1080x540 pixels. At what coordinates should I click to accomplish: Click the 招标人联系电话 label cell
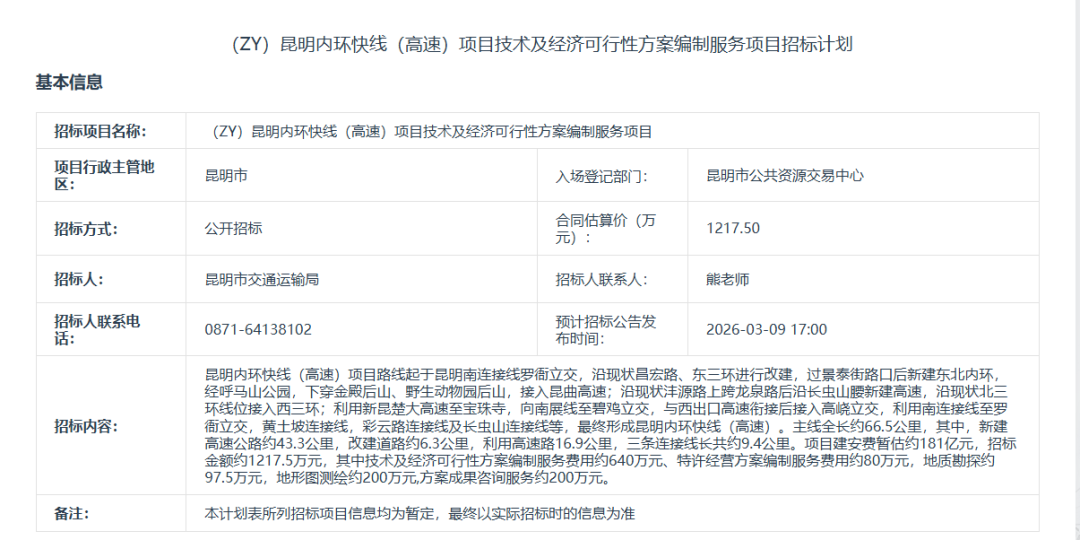point(96,329)
